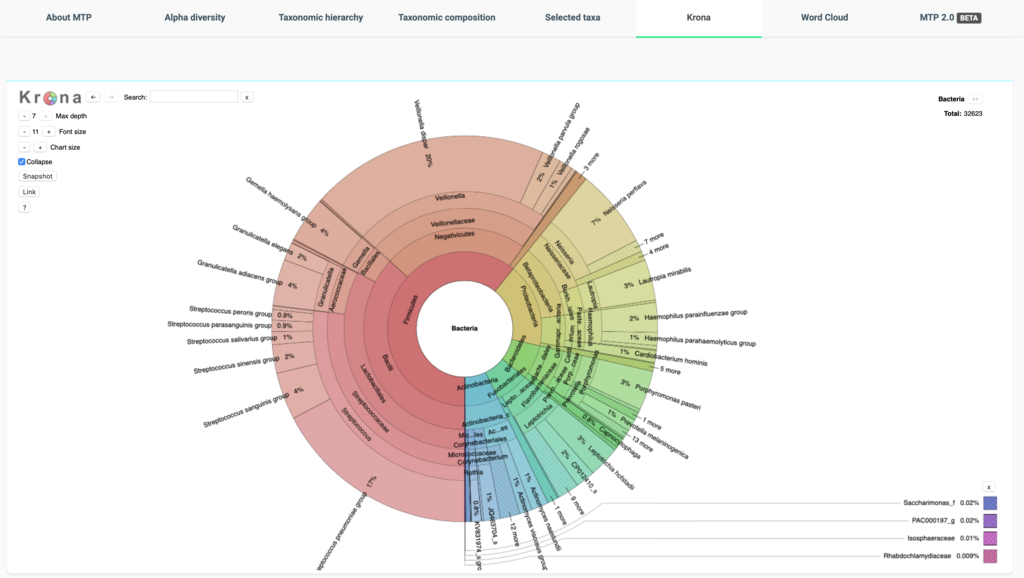The image size is (1024, 578).
Task: Click Streptococcus parasanguinis group label
Action: coord(219,325)
